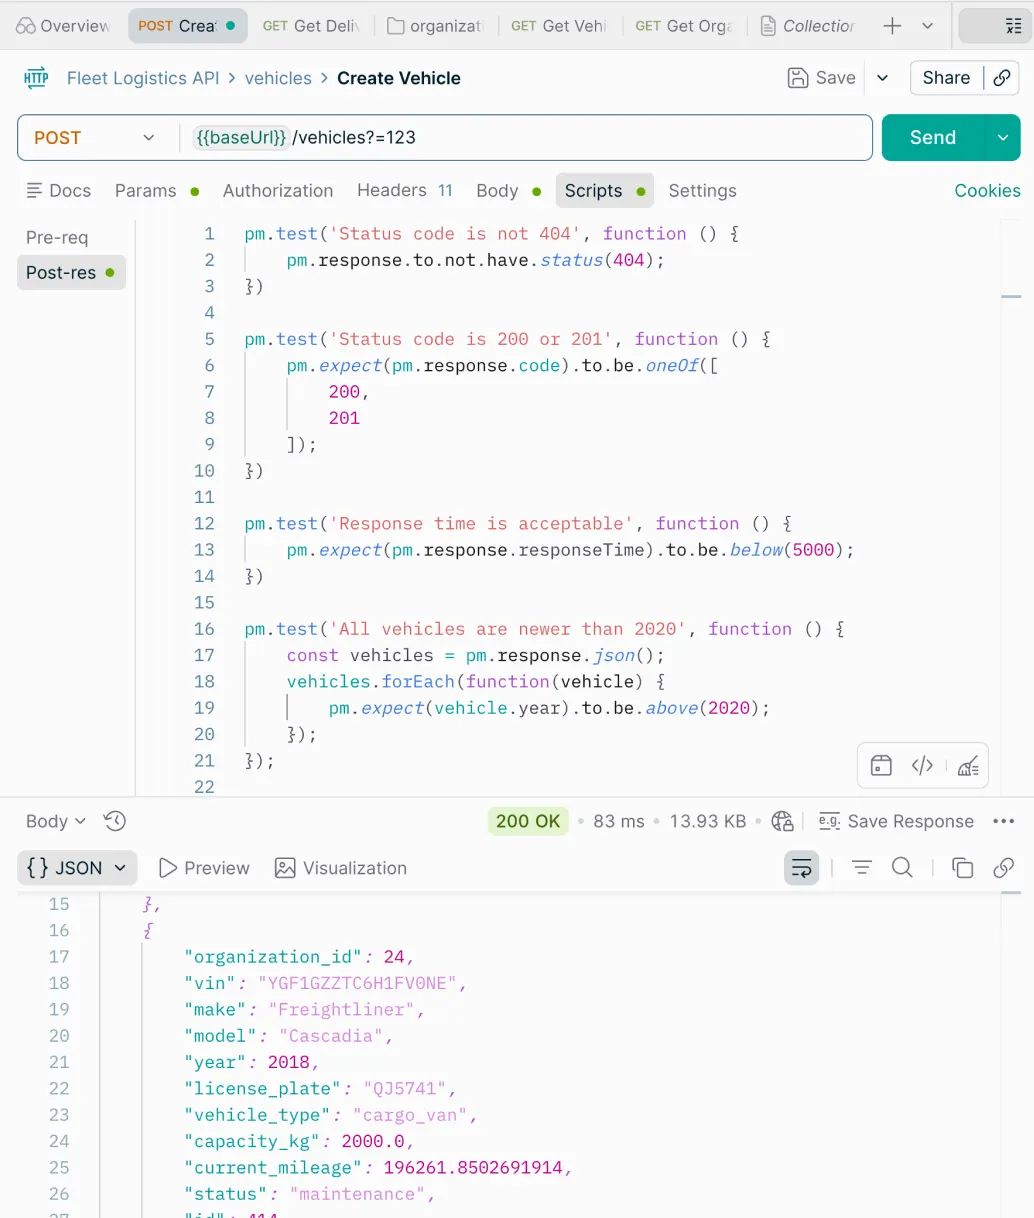Viewport: 1034px width, 1218px height.
Task: Click the request URL input field
Action: pyautogui.click(x=525, y=138)
